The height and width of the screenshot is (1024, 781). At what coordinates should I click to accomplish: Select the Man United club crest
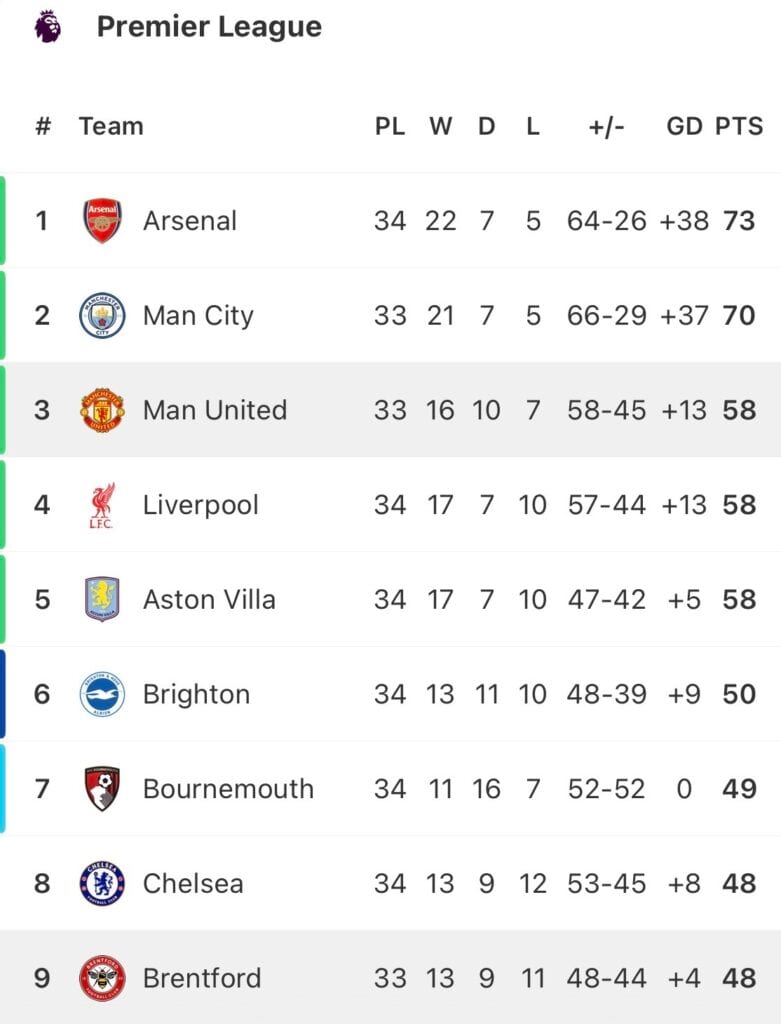point(102,410)
